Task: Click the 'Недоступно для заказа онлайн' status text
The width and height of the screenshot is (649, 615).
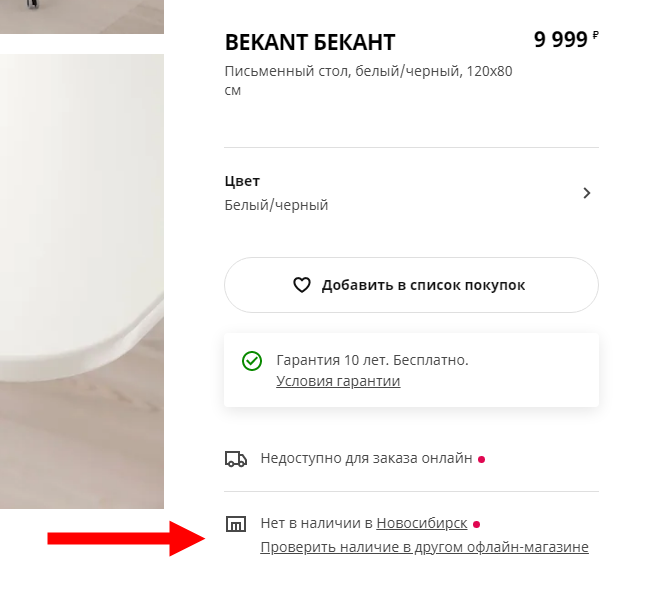Action: coord(366,459)
